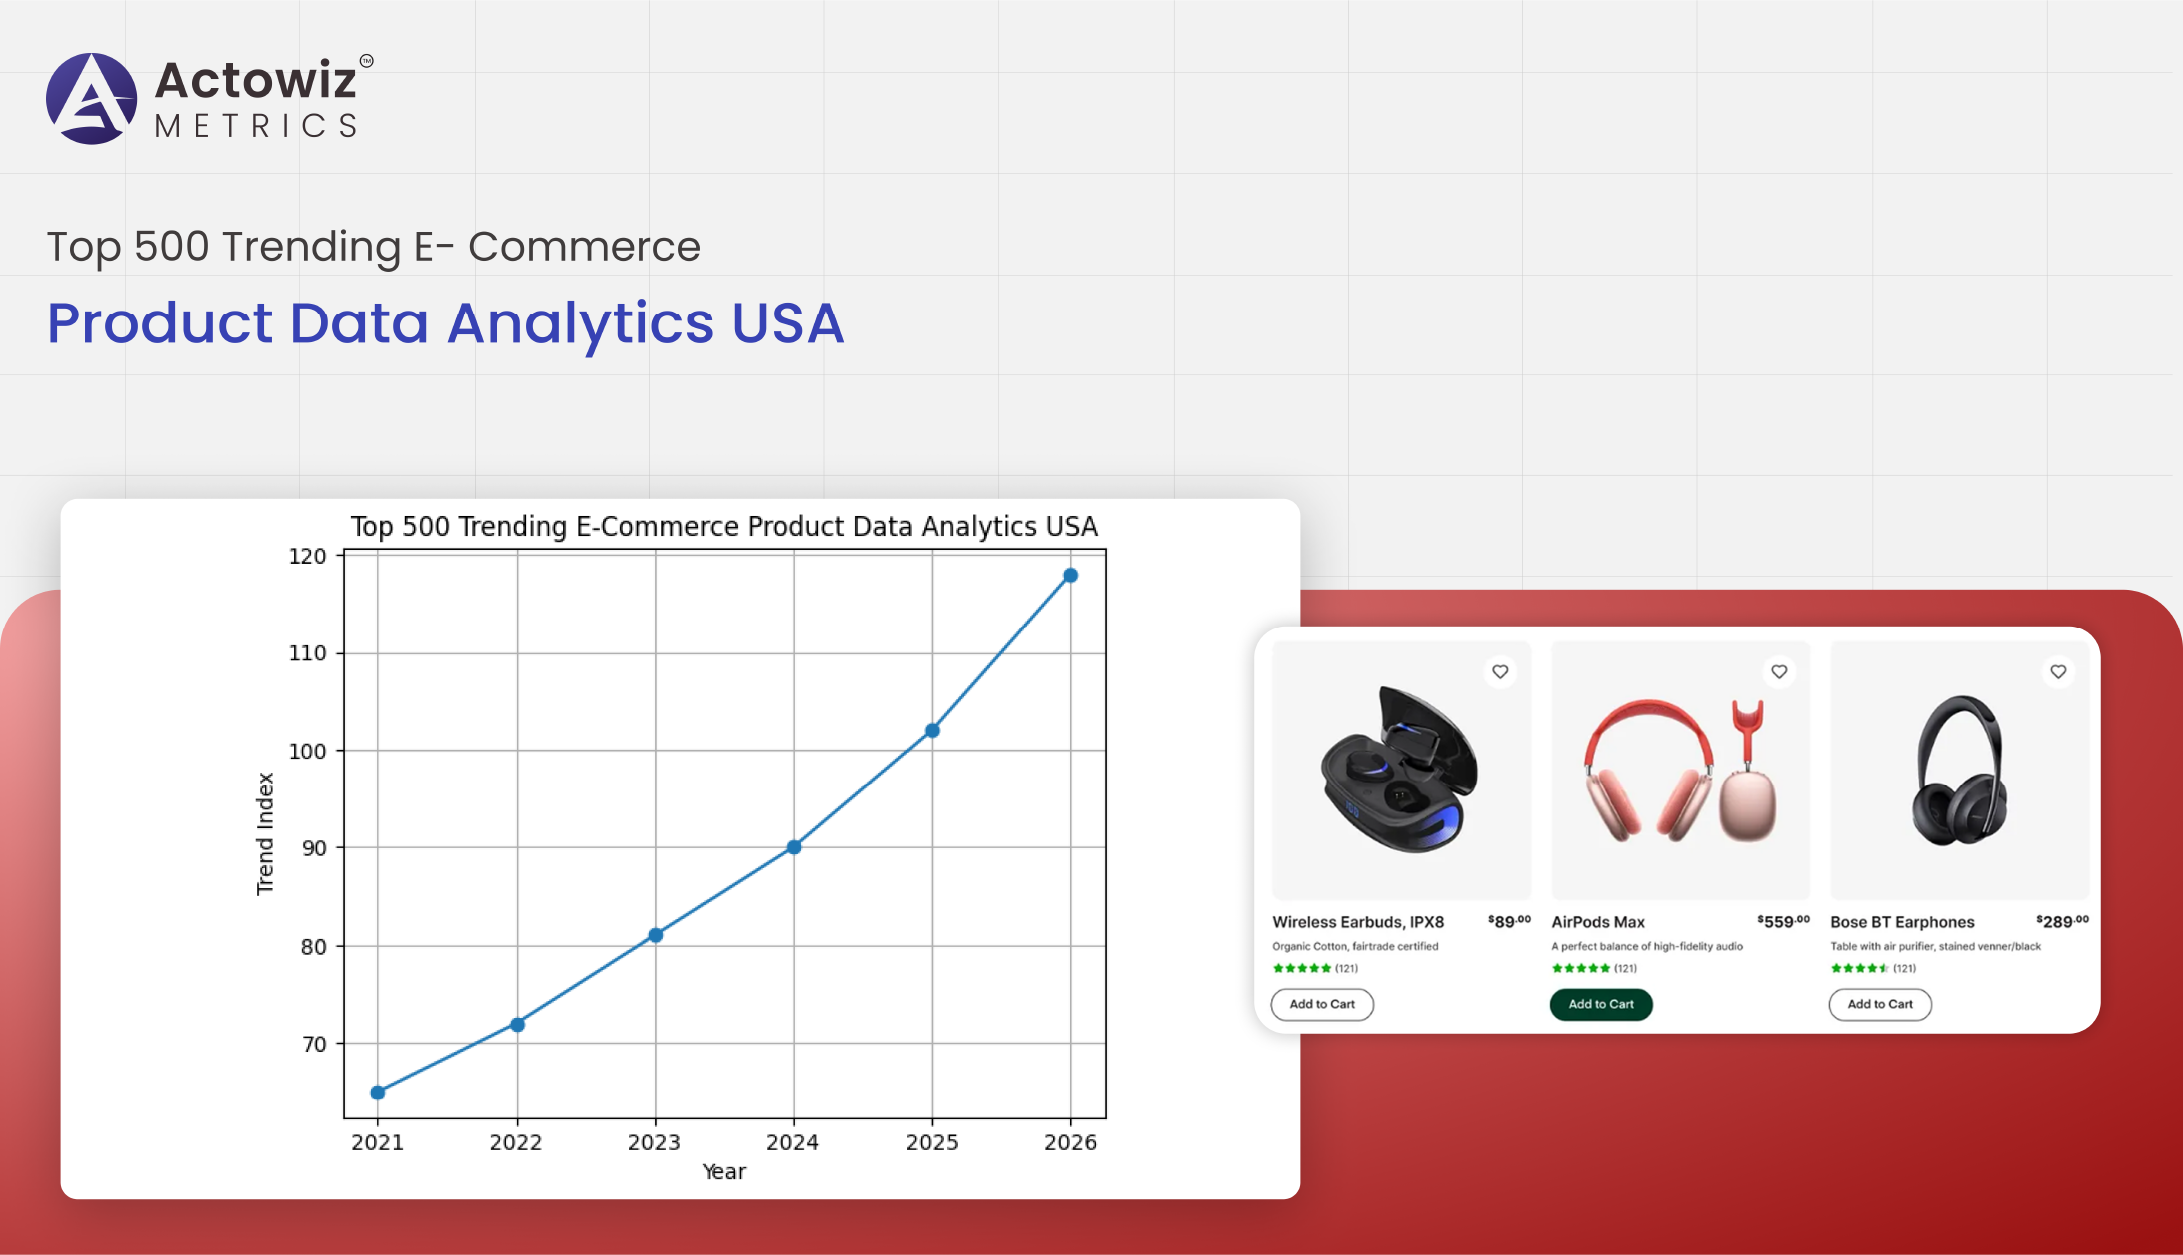Select the 2024 data point on trend line
The image size is (2183, 1255).
[794, 847]
